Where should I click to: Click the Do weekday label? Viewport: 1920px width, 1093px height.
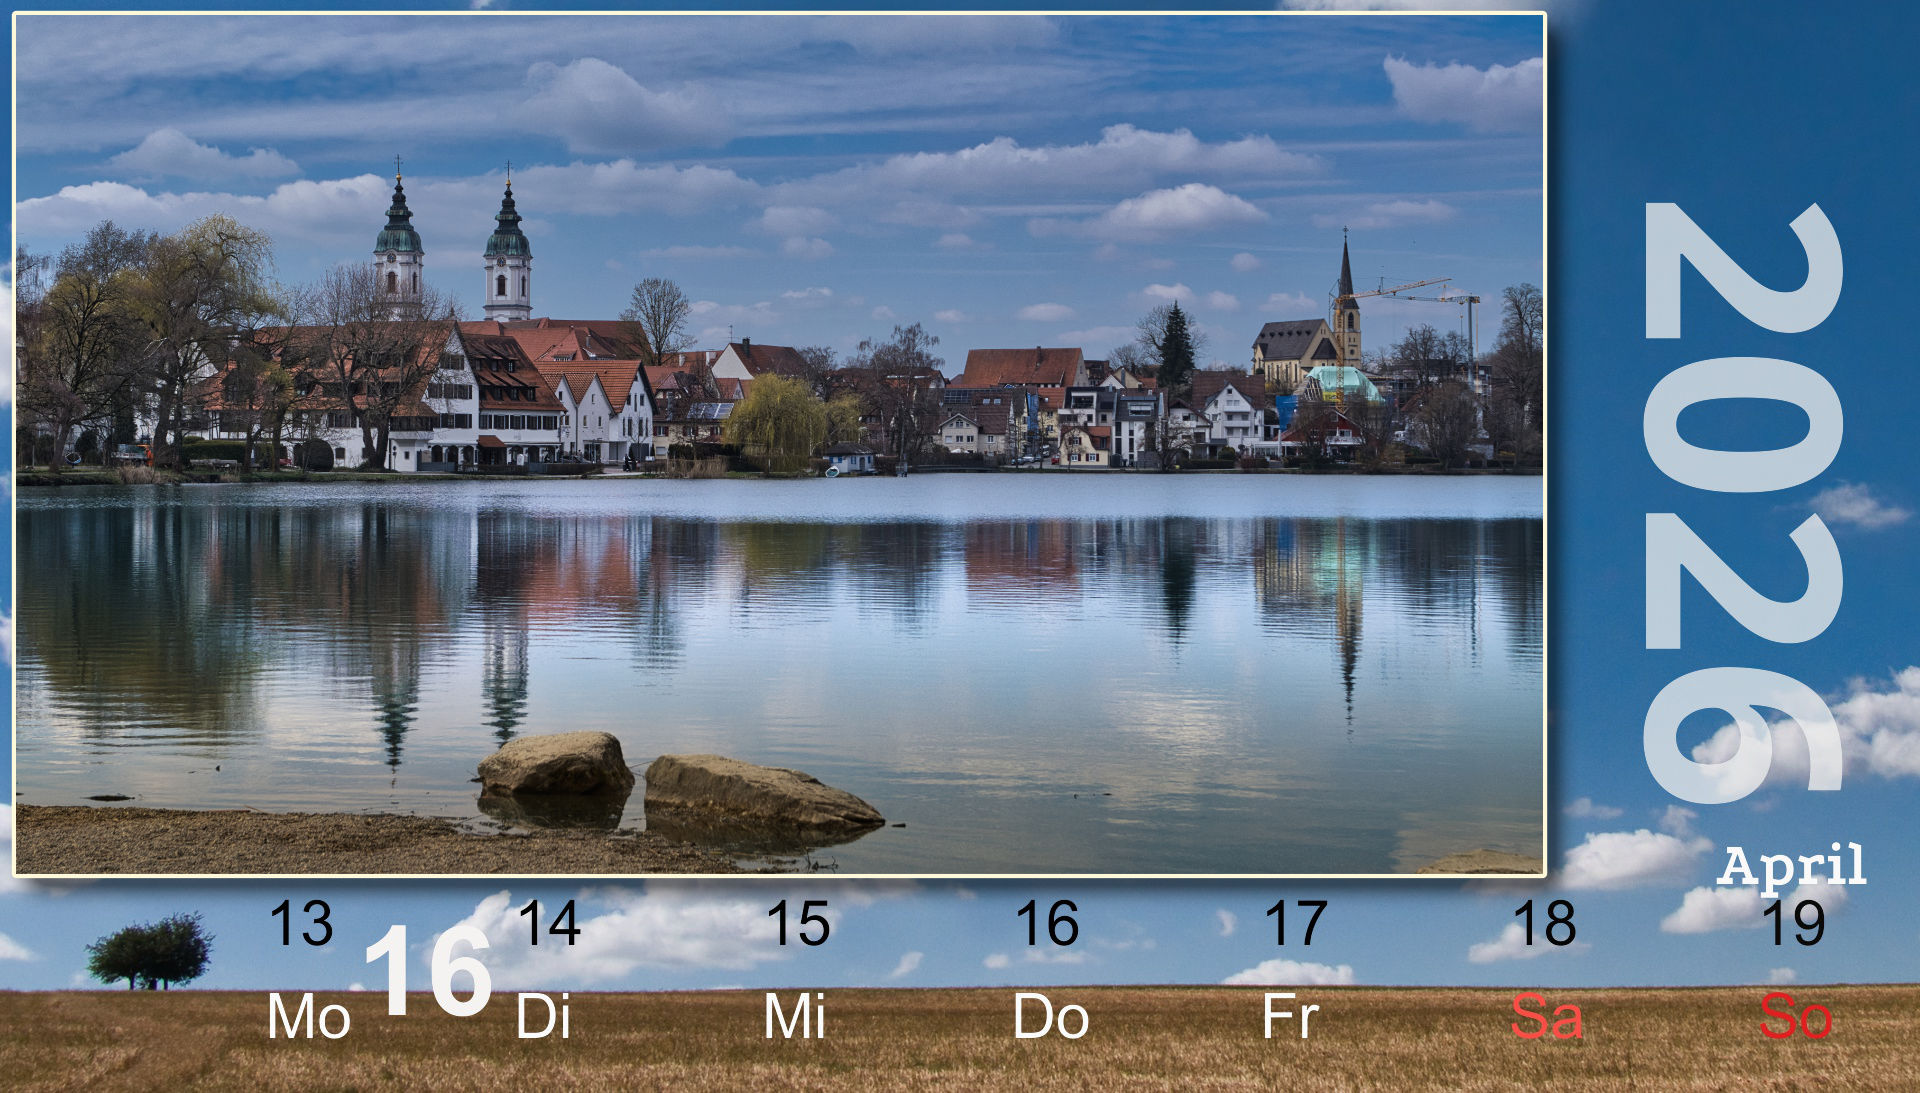[1050, 1017]
